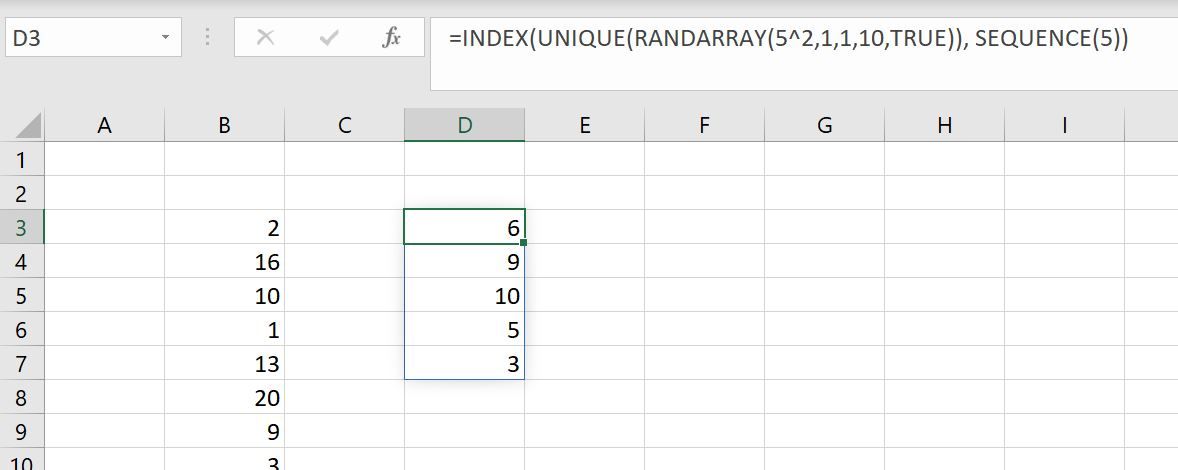Select row 8 header

(22, 397)
